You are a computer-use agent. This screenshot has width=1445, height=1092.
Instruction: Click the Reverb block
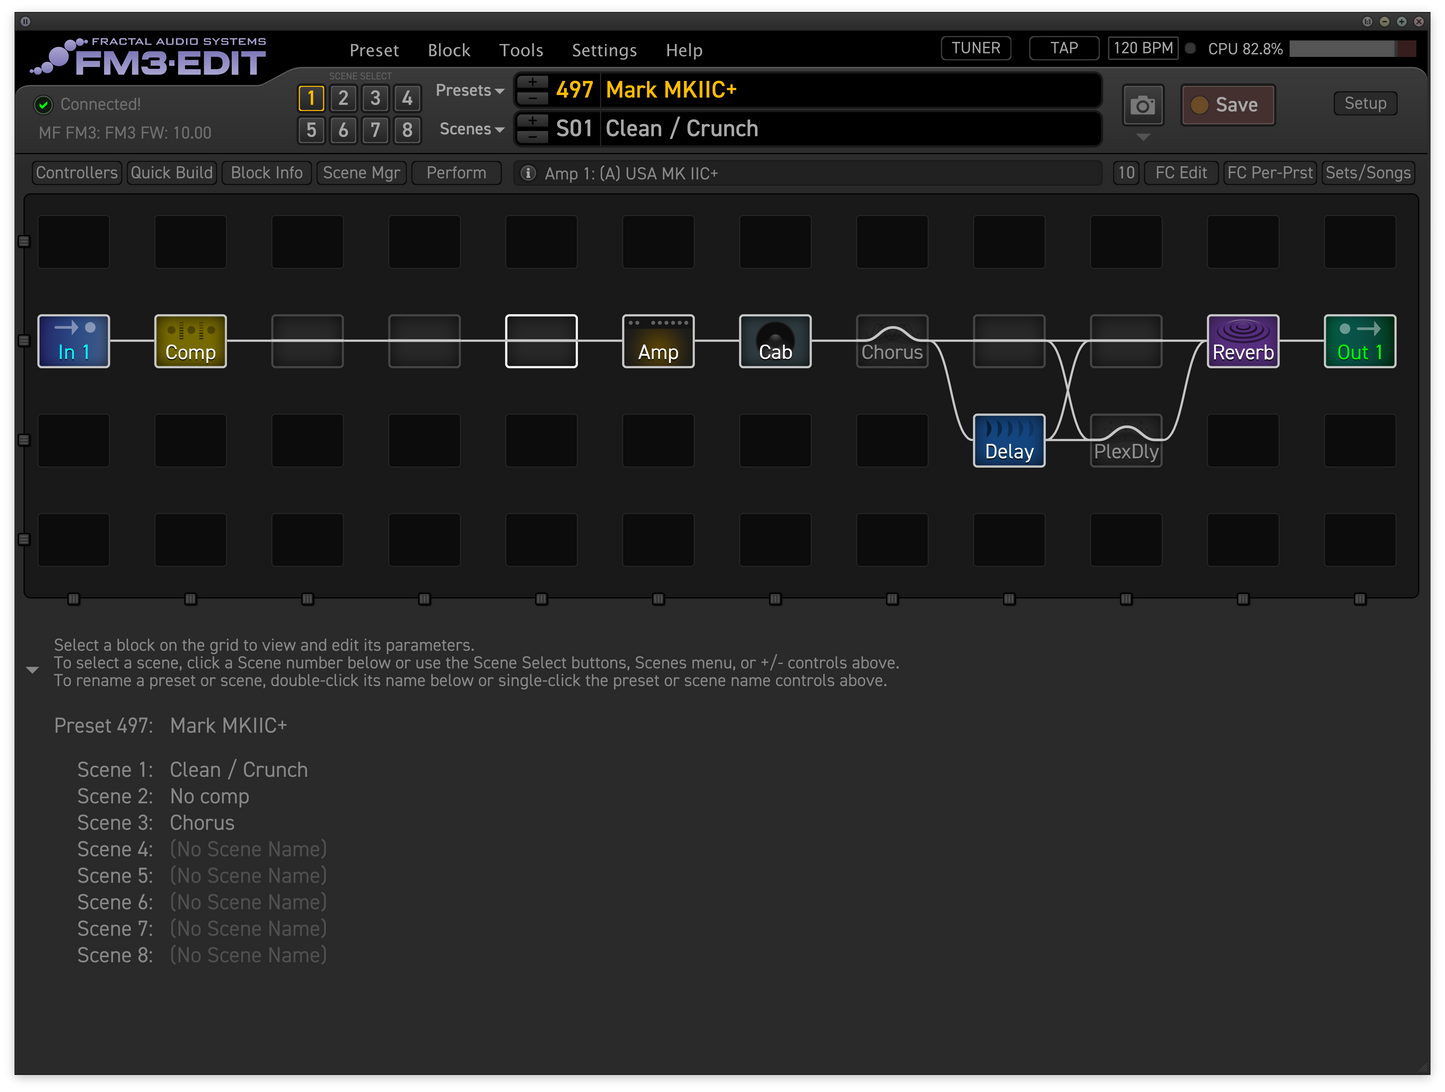click(1243, 341)
